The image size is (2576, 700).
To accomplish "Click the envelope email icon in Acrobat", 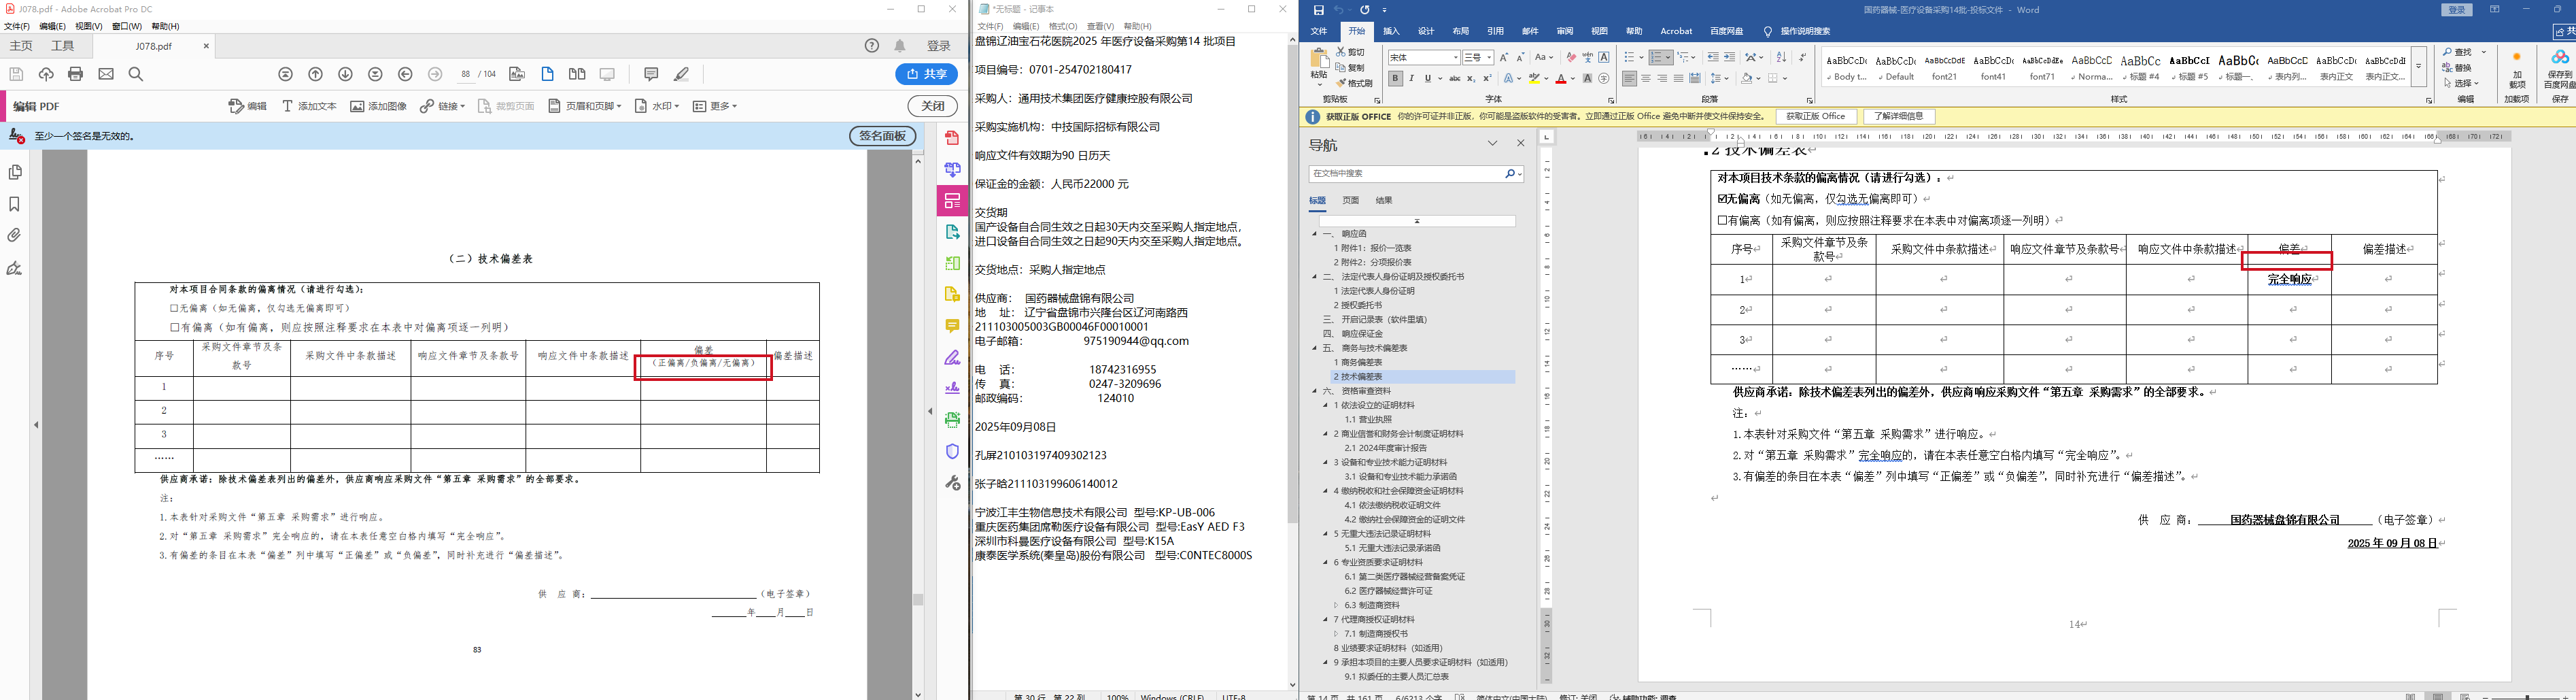I will point(106,74).
